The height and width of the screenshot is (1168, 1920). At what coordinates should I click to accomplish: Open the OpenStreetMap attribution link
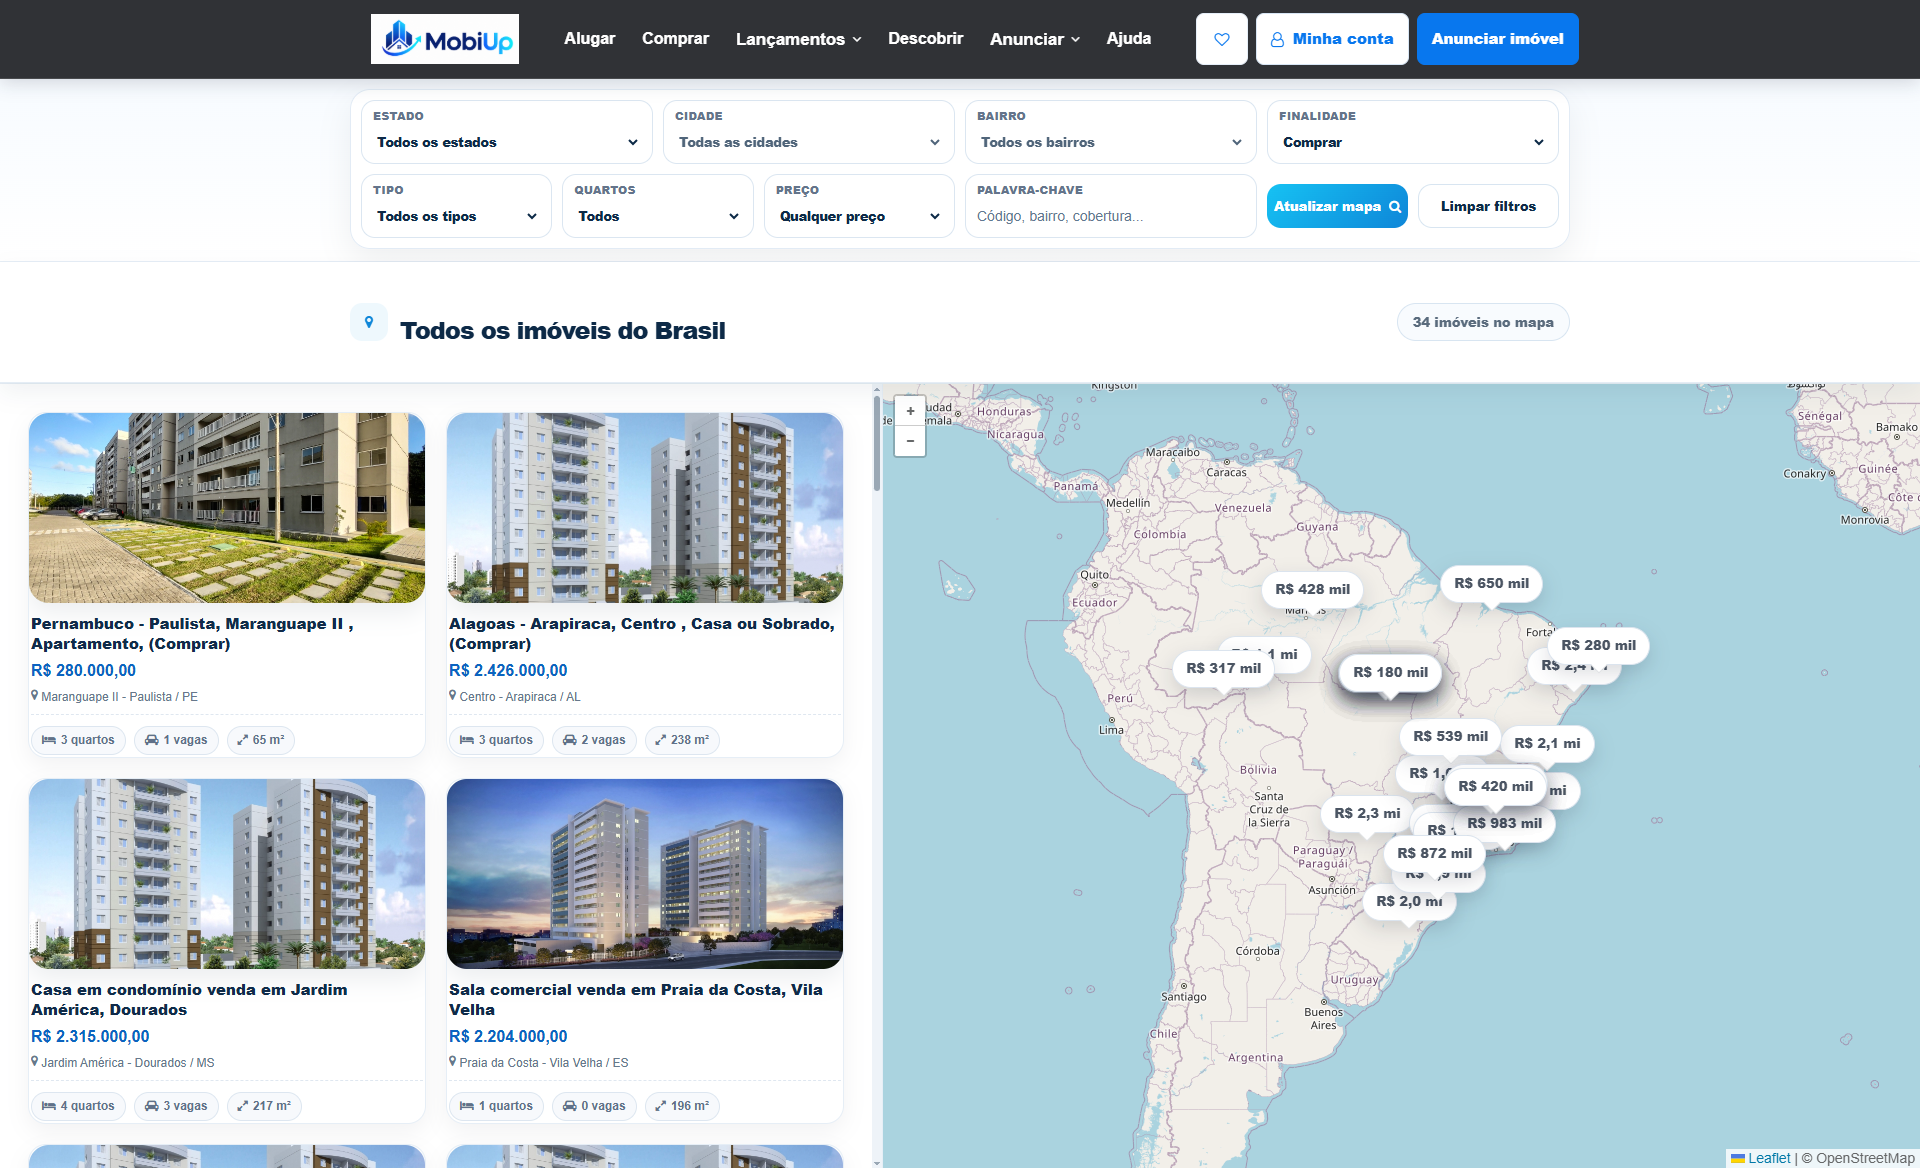tap(1864, 1158)
